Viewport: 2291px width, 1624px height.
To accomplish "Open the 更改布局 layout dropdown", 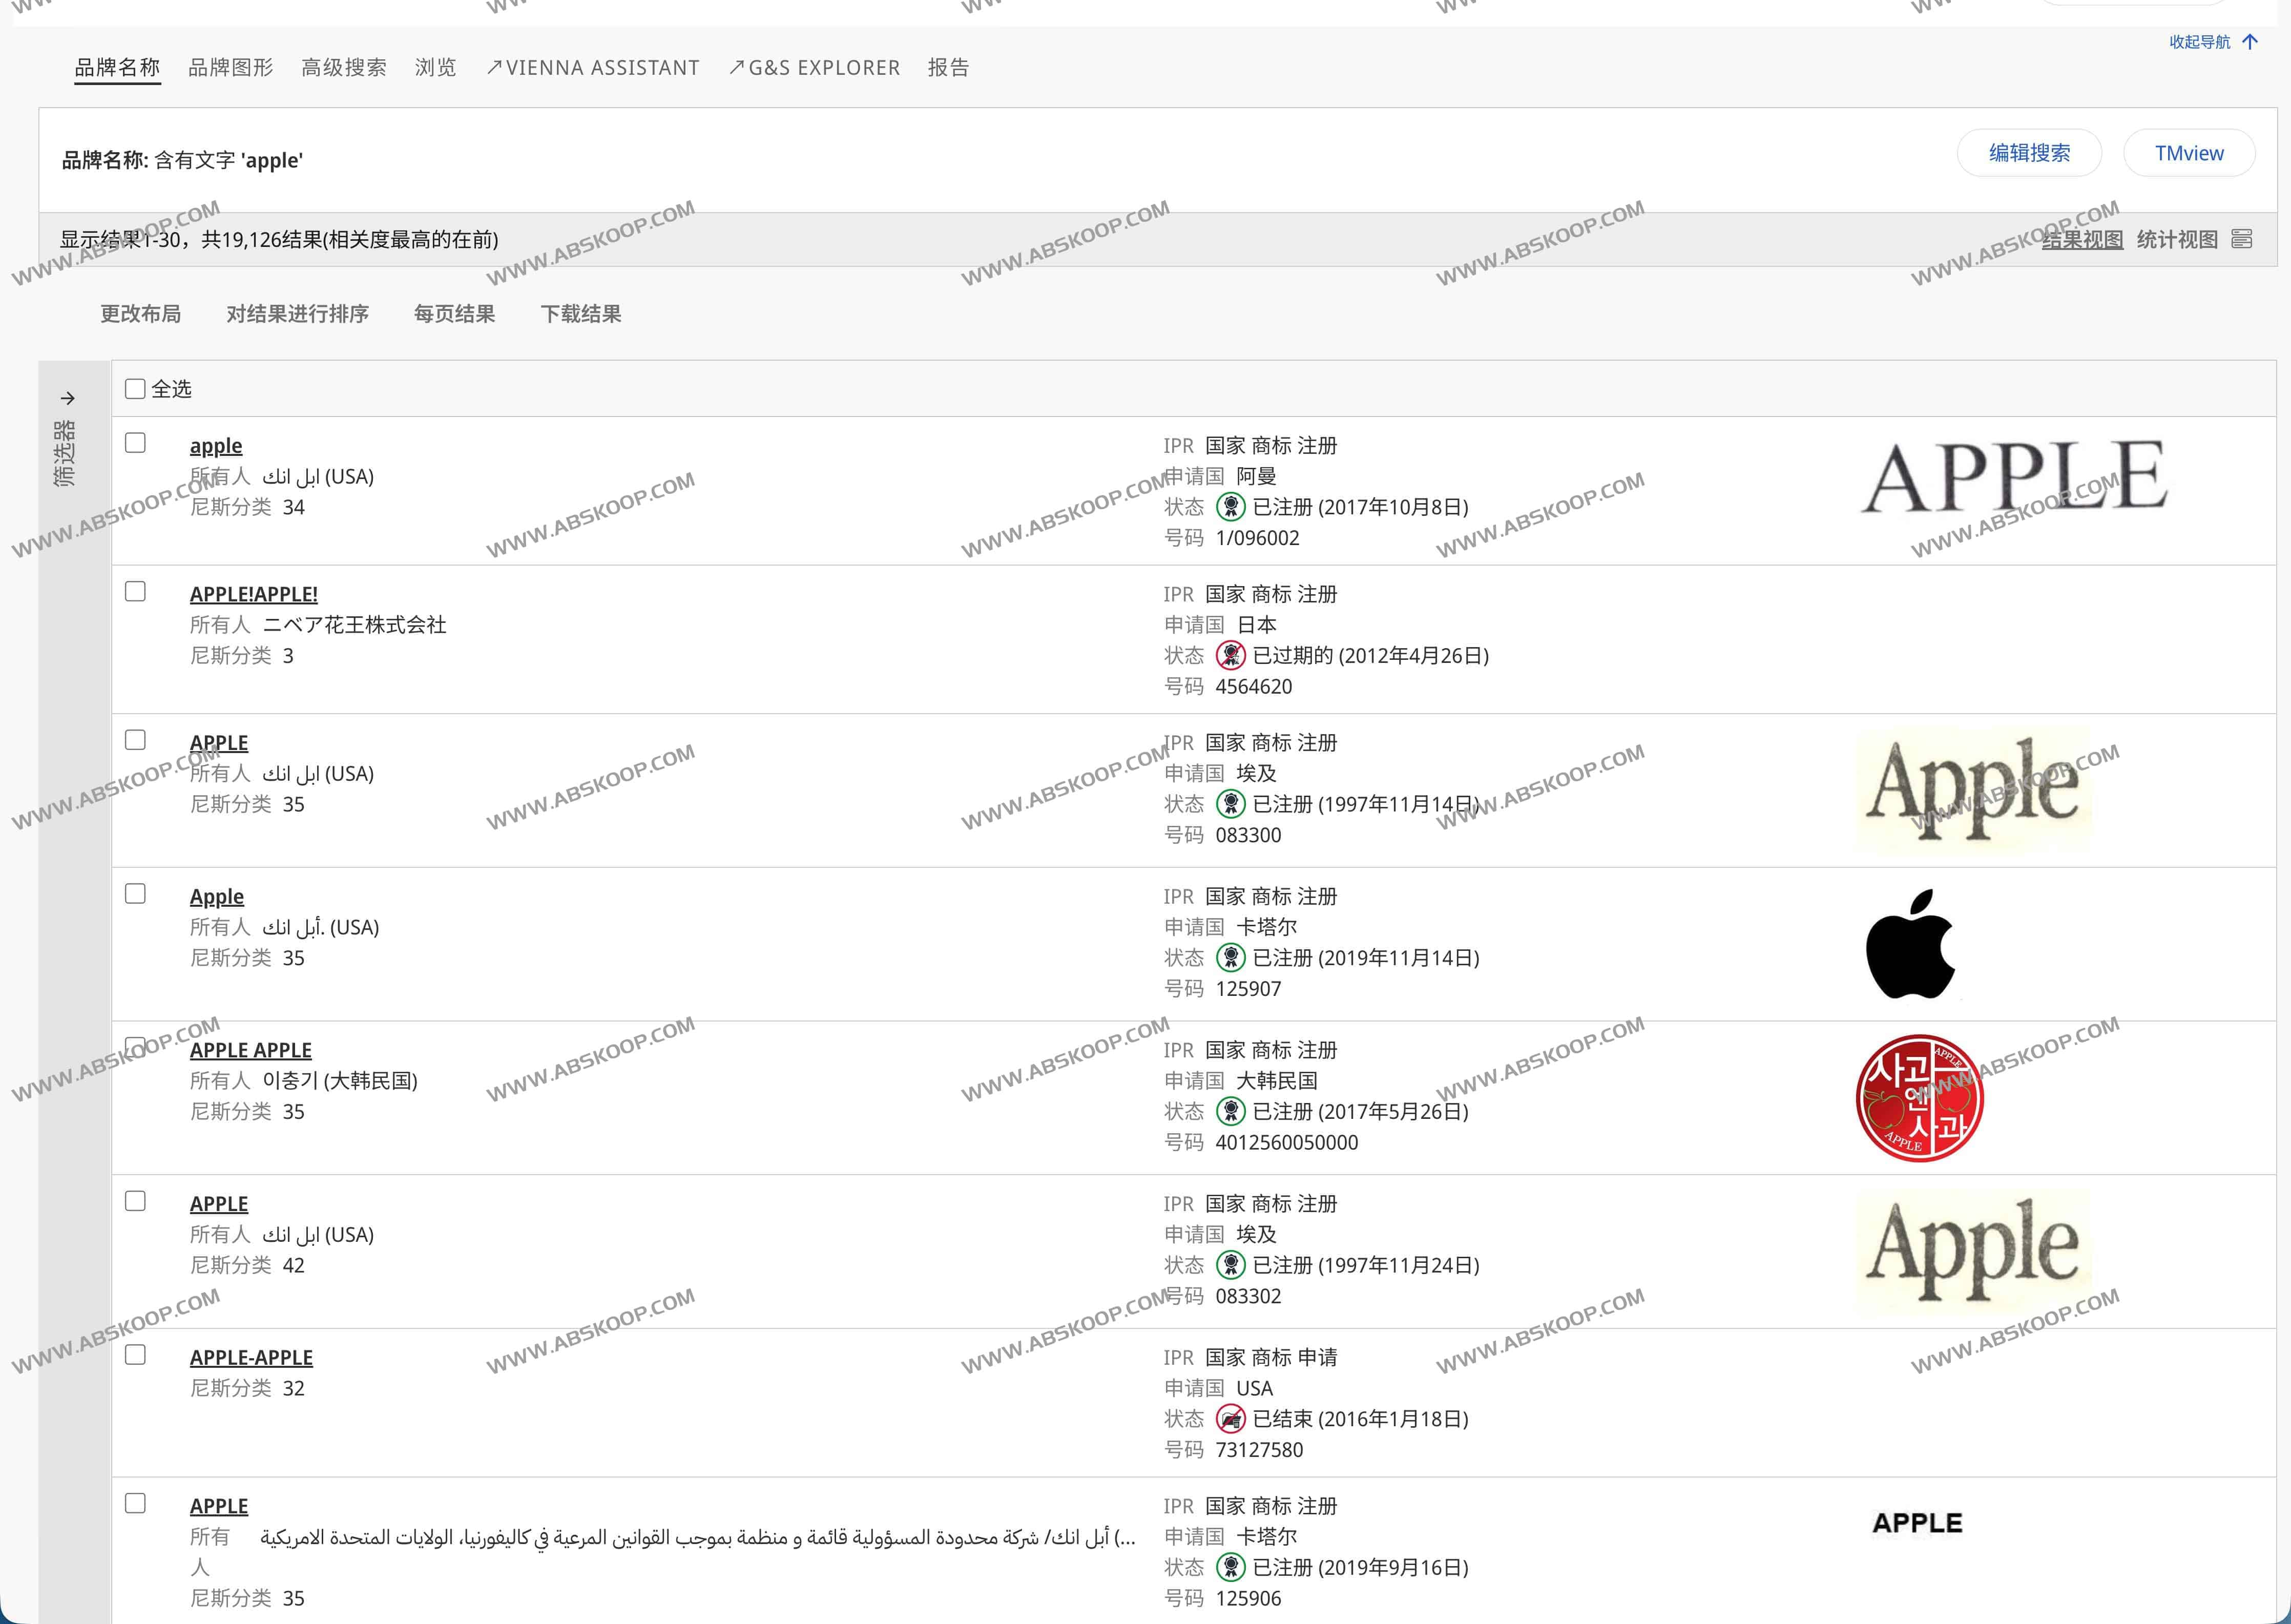I will click(140, 314).
